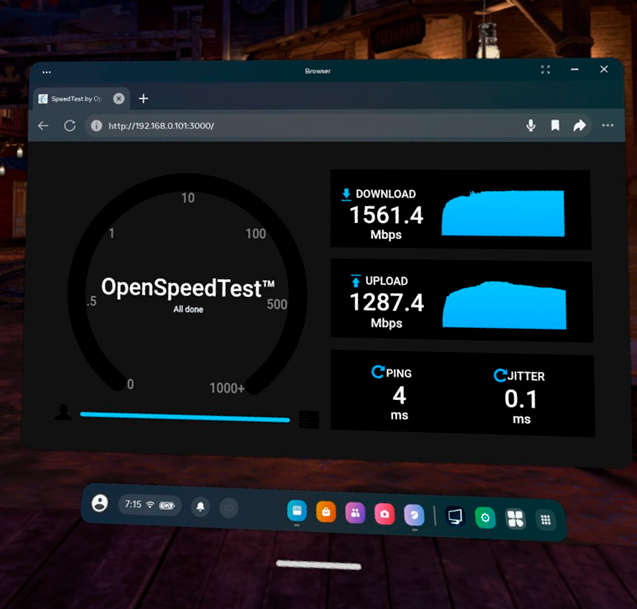Open the remote desktop monitor icon

point(455,516)
